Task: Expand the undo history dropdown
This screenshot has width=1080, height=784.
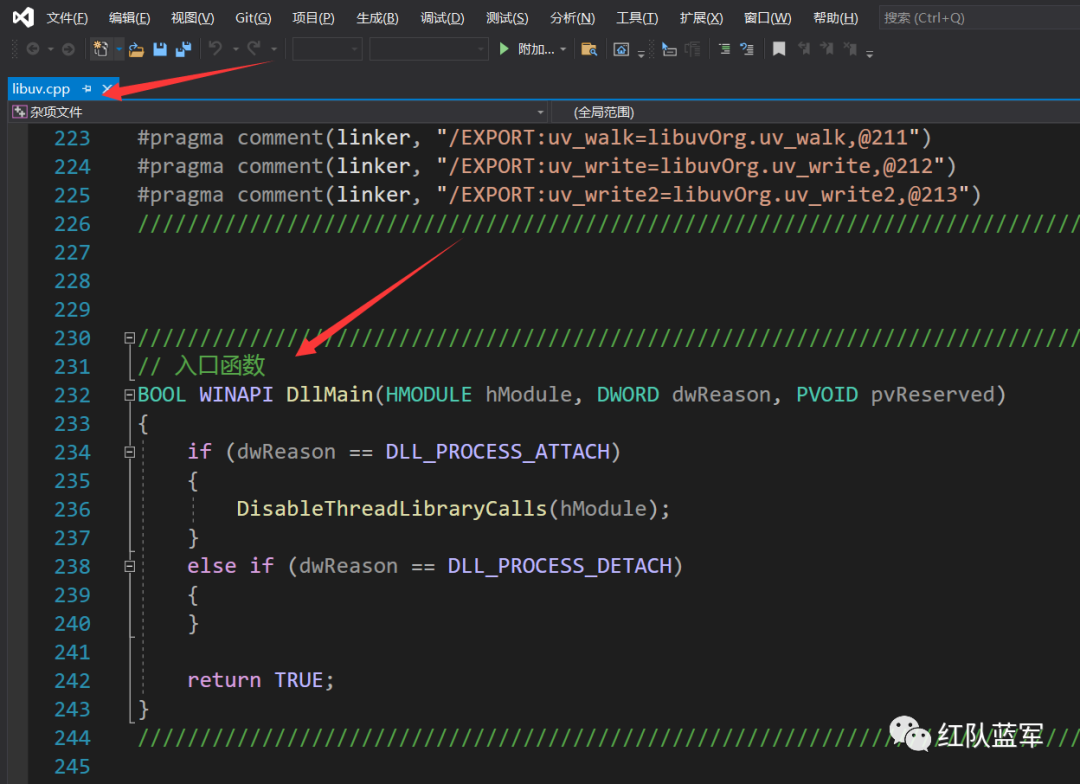Action: pyautogui.click(x=236, y=49)
